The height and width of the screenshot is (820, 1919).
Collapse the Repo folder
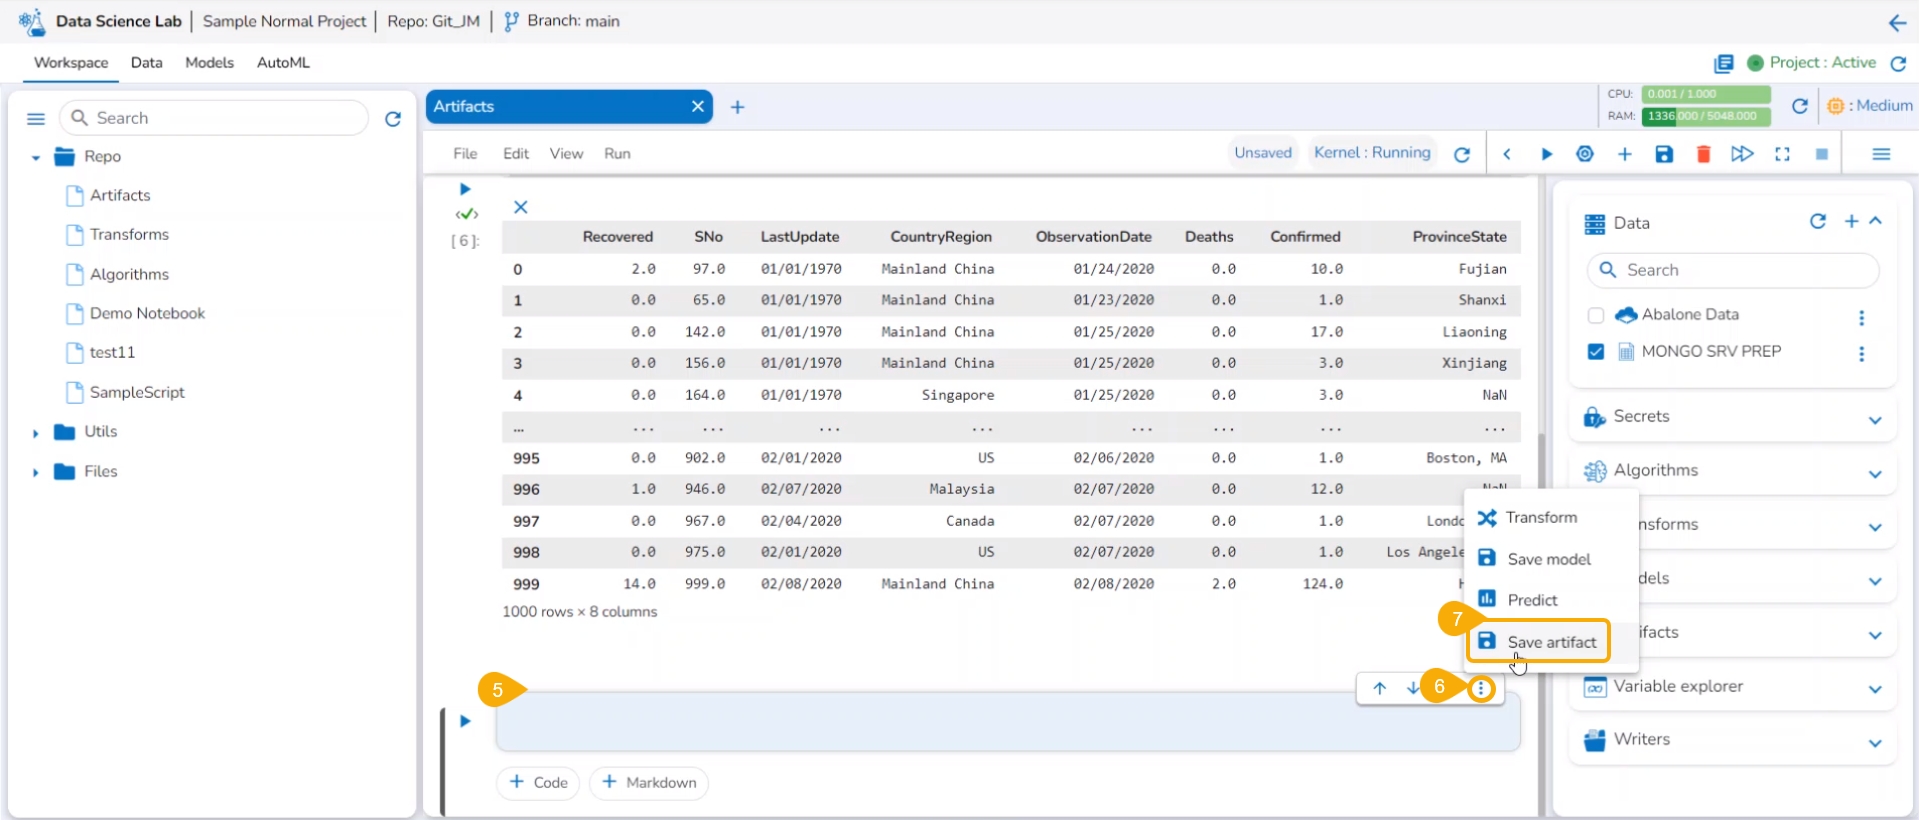36,158
